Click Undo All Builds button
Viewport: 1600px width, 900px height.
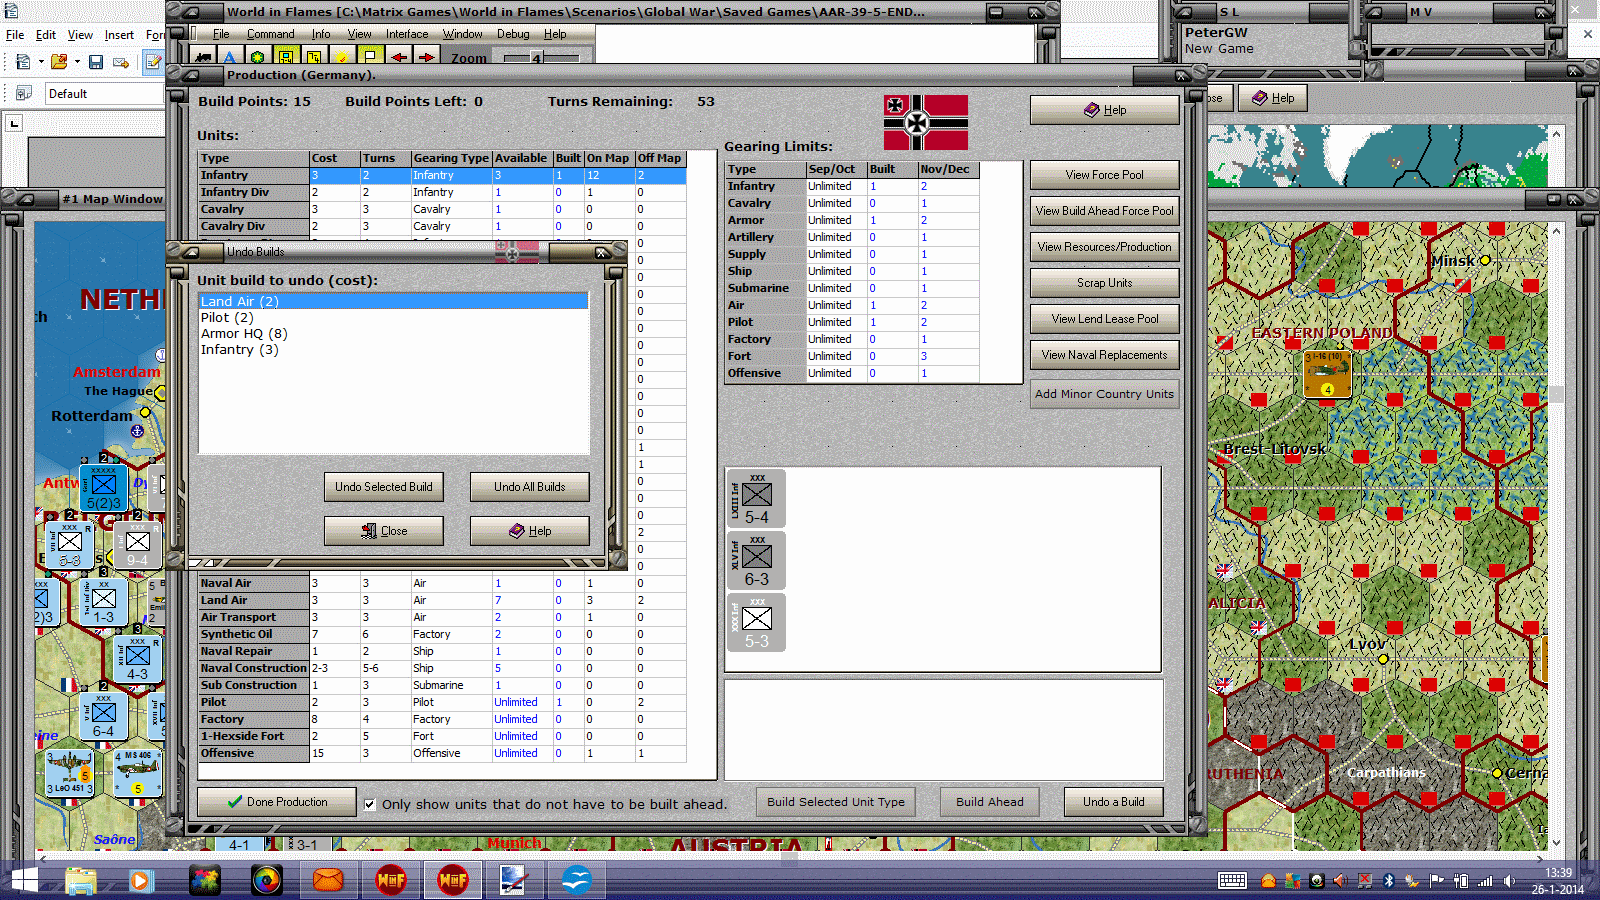[530, 487]
